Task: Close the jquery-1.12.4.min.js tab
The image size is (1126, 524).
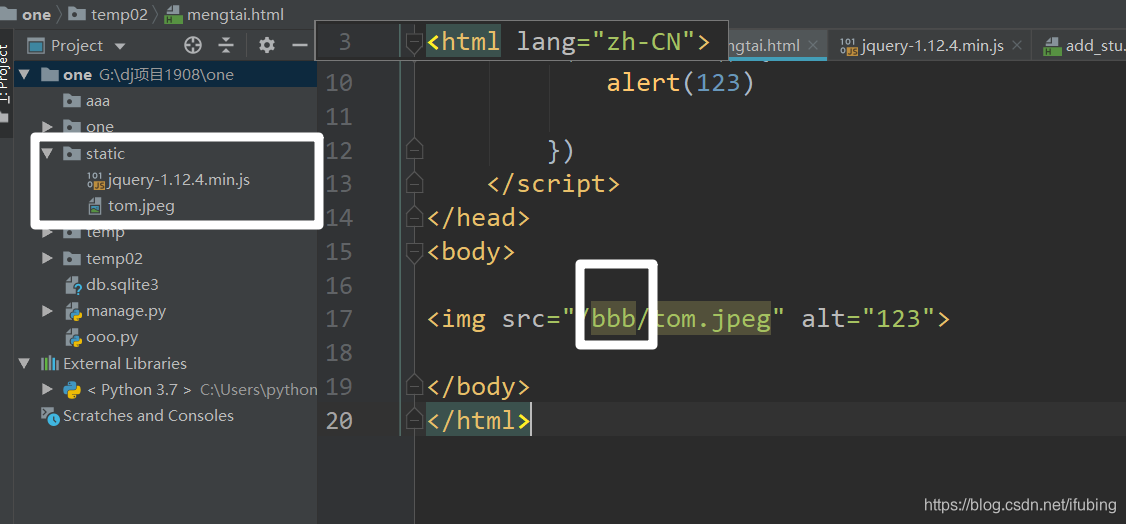Action: click(1016, 46)
